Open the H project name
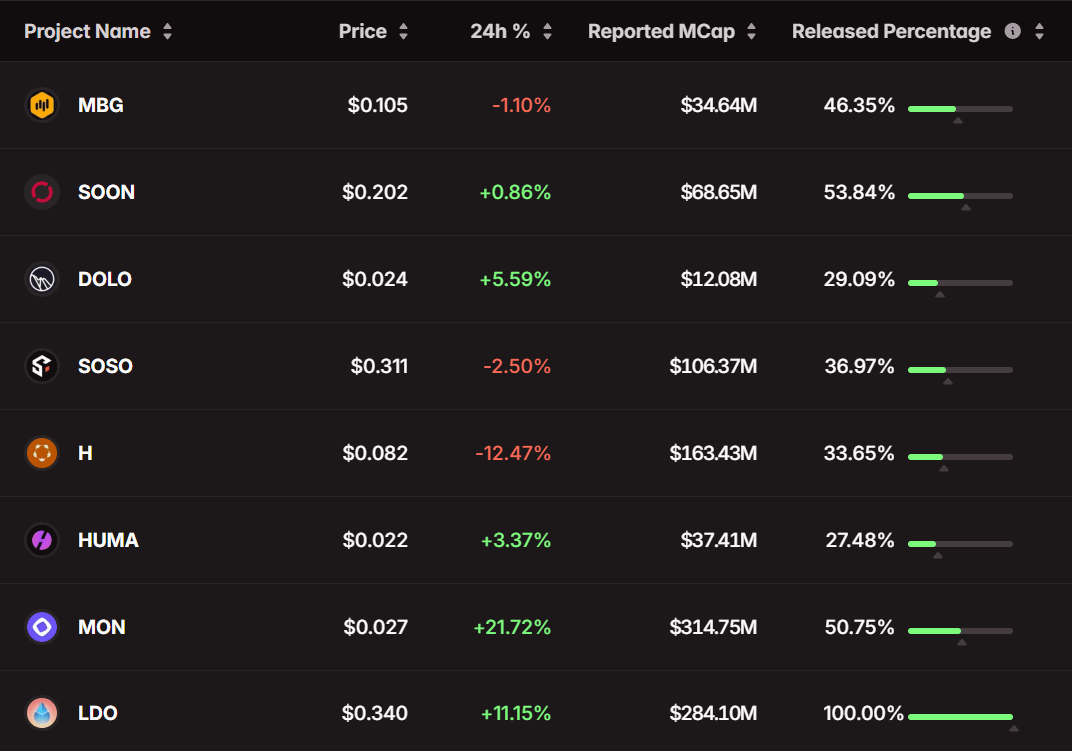The height and width of the screenshot is (751, 1072). click(x=85, y=453)
